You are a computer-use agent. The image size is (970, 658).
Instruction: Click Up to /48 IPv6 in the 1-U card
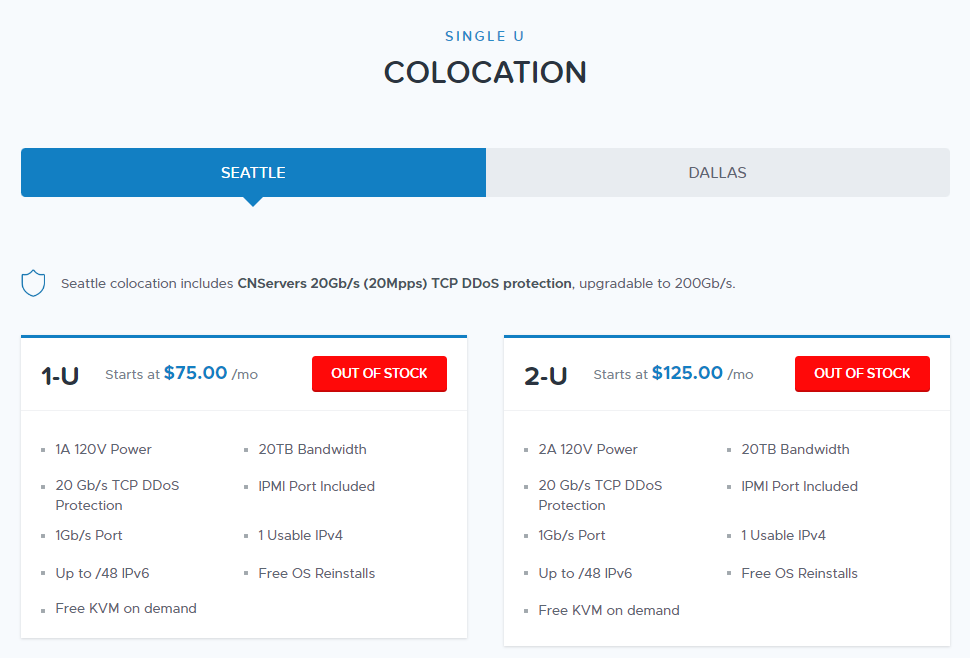tap(102, 574)
